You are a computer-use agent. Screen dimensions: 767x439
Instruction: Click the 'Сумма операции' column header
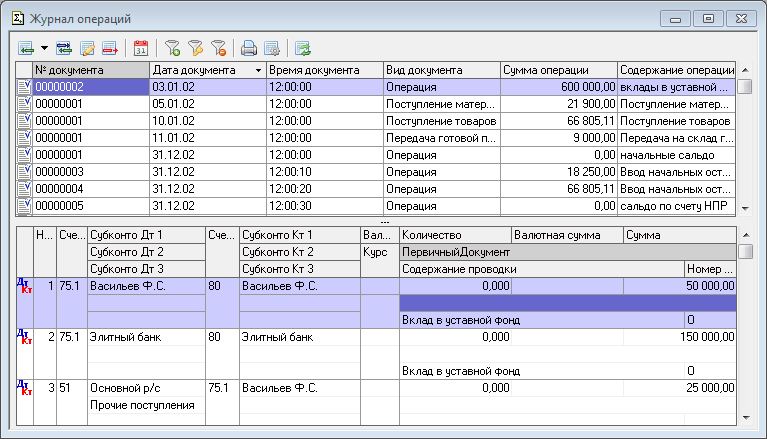coord(558,70)
